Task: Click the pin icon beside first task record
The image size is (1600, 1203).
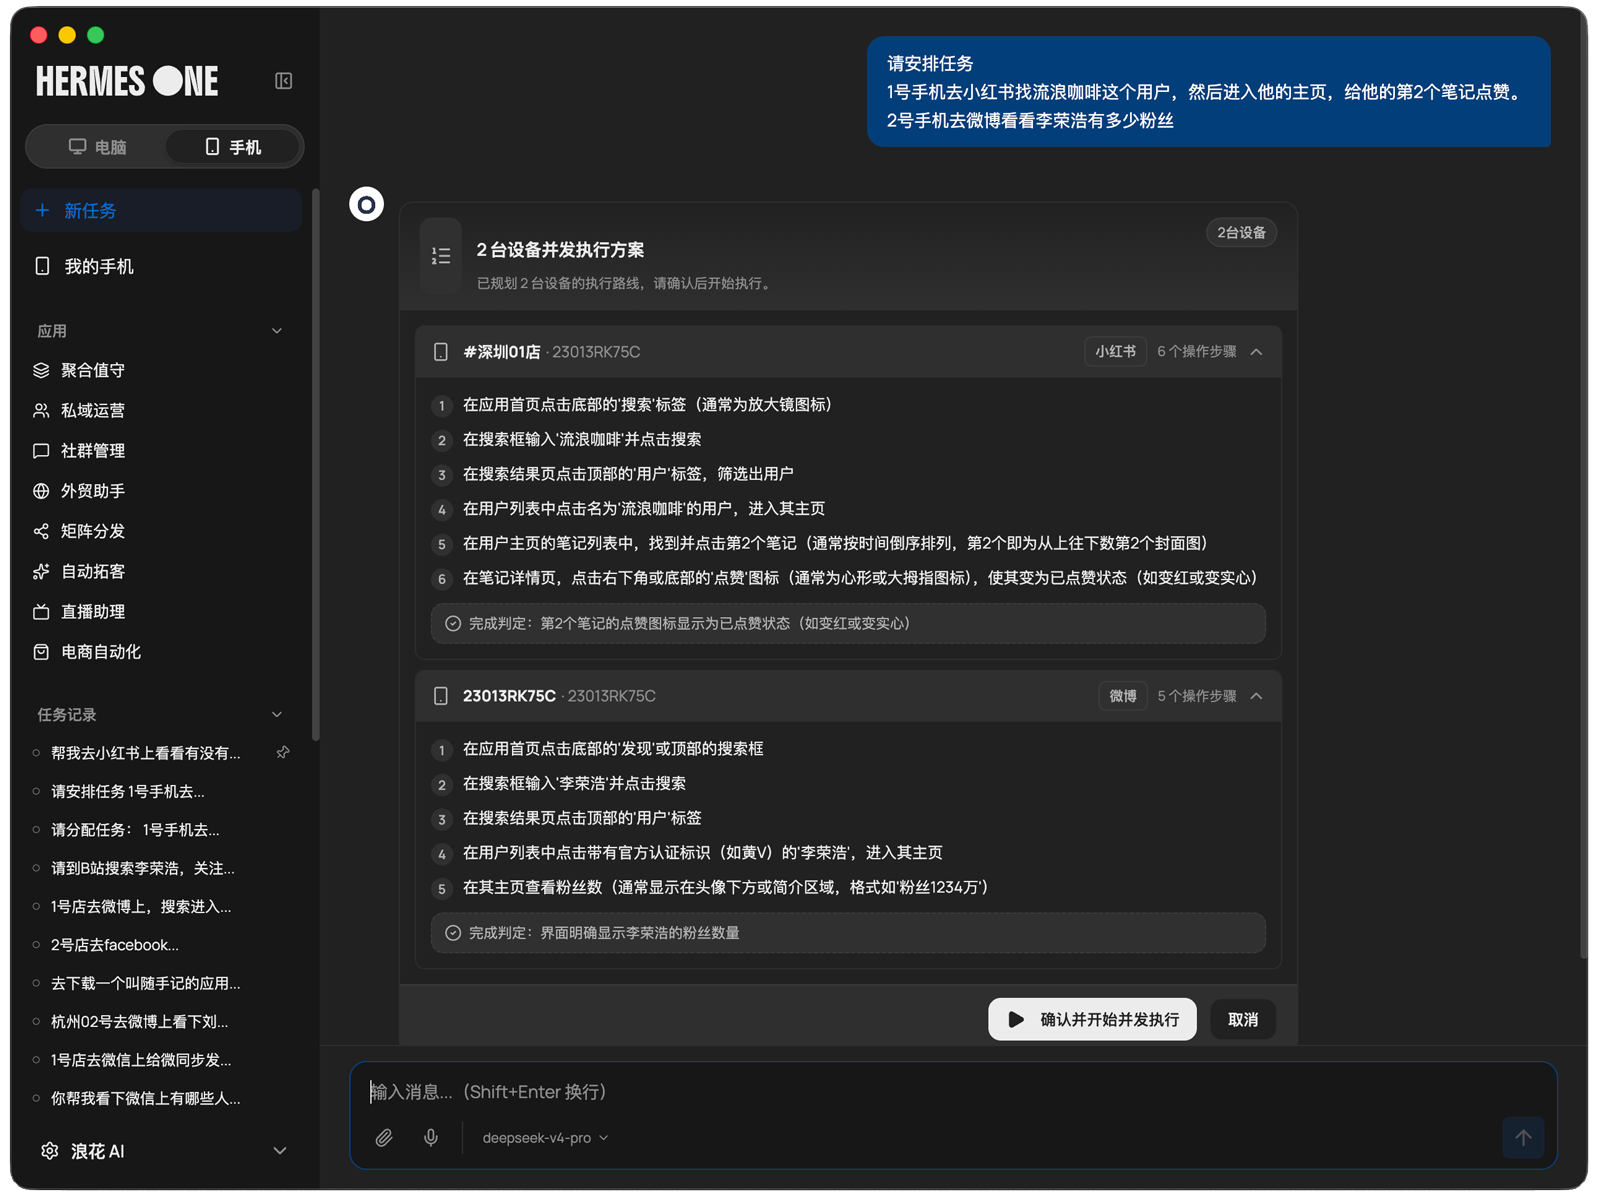Action: pyautogui.click(x=283, y=752)
